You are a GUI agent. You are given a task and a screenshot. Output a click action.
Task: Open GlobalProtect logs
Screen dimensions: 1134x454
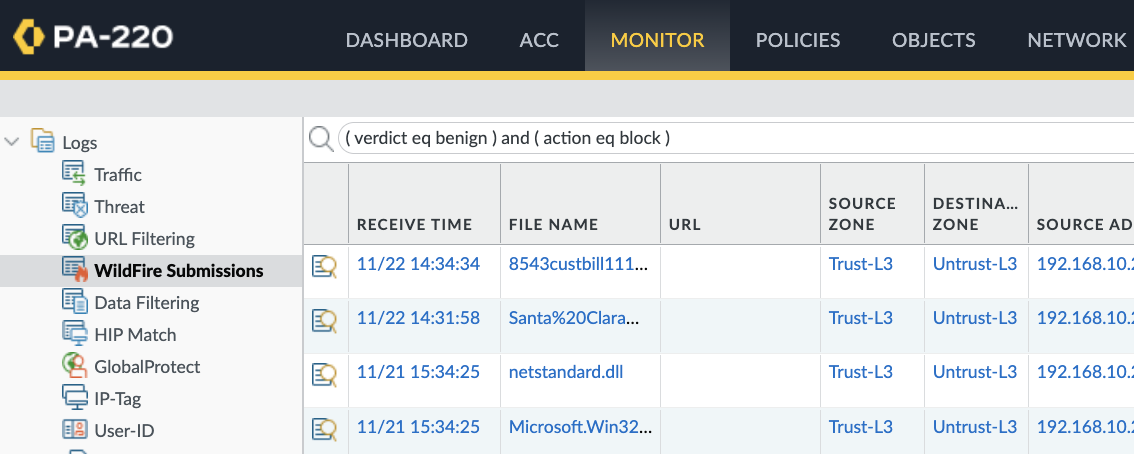(148, 367)
